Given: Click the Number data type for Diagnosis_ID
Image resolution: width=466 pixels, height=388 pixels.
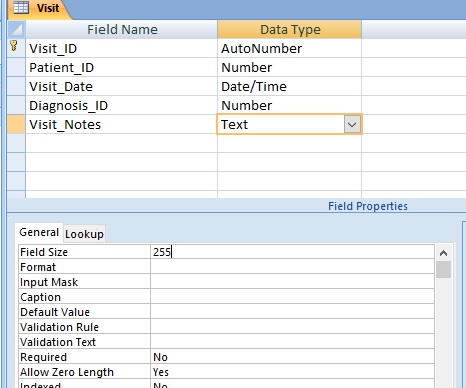Looking at the screenshot, I should pyautogui.click(x=290, y=106).
